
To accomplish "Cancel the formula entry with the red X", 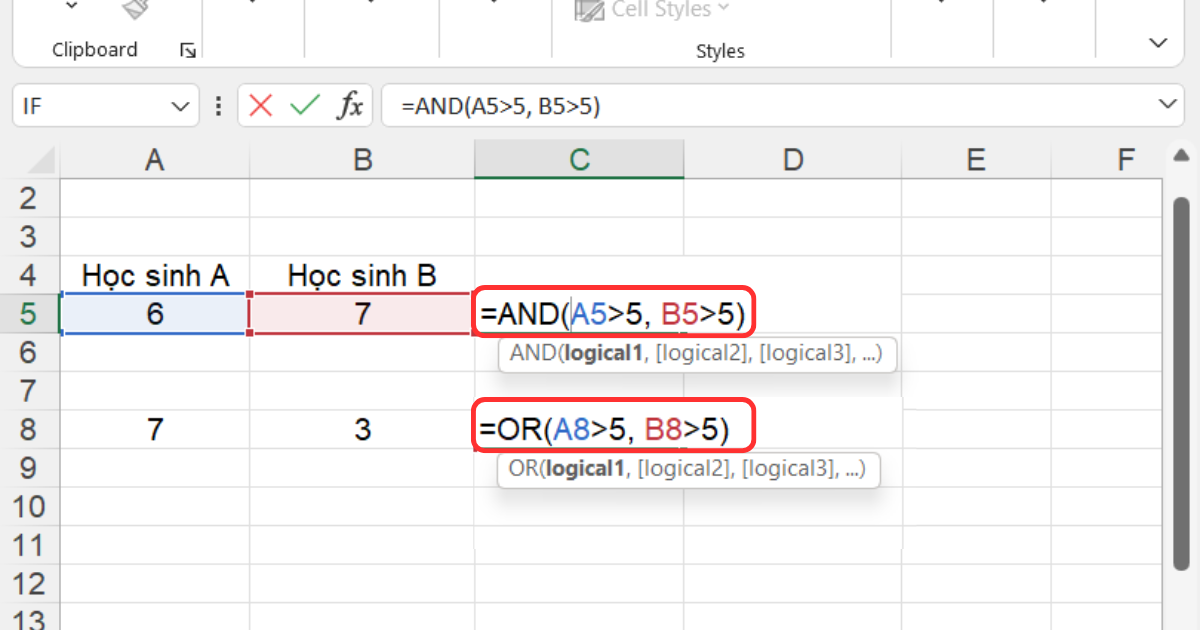I will pos(261,106).
